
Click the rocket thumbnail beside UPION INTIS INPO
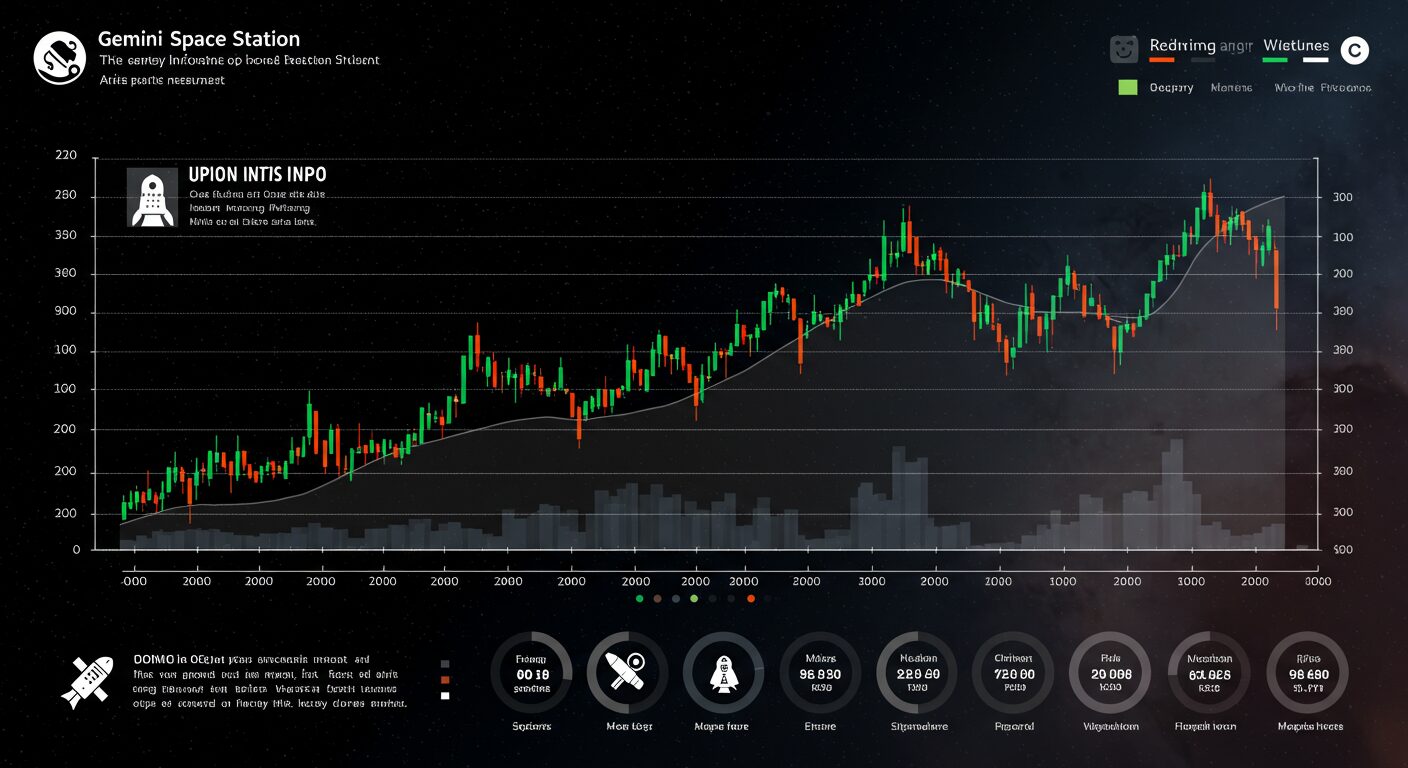pyautogui.click(x=152, y=197)
